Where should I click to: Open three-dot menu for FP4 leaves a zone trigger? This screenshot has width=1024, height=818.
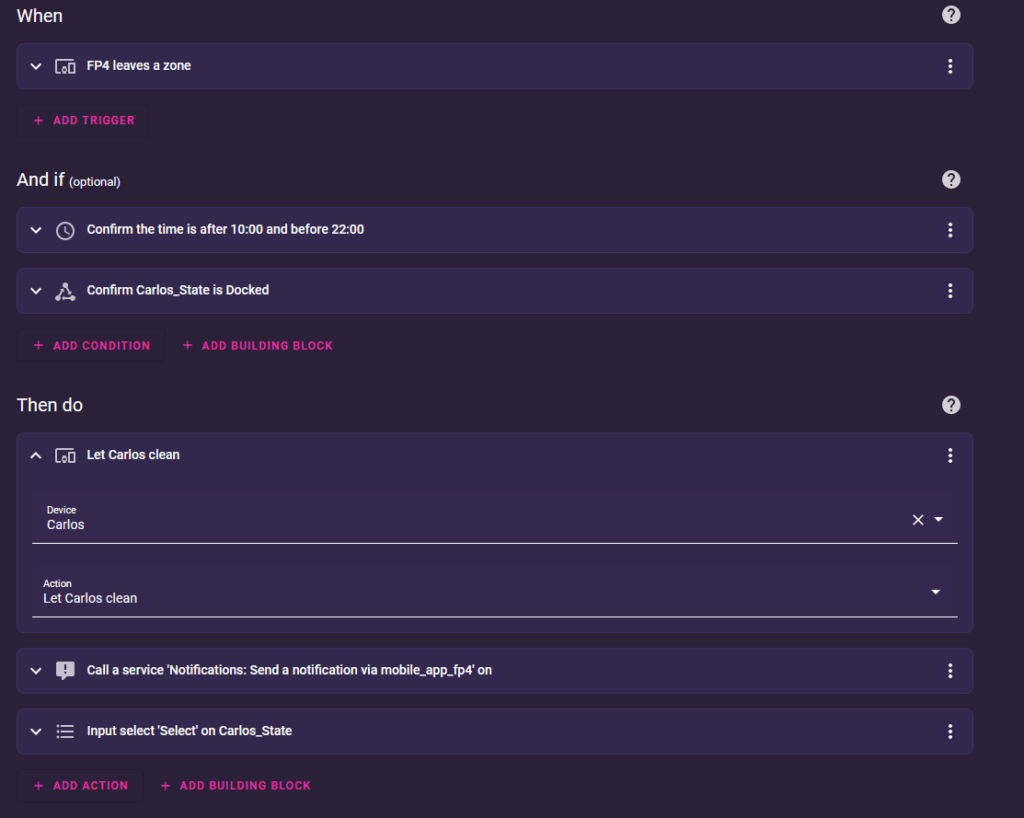point(949,66)
